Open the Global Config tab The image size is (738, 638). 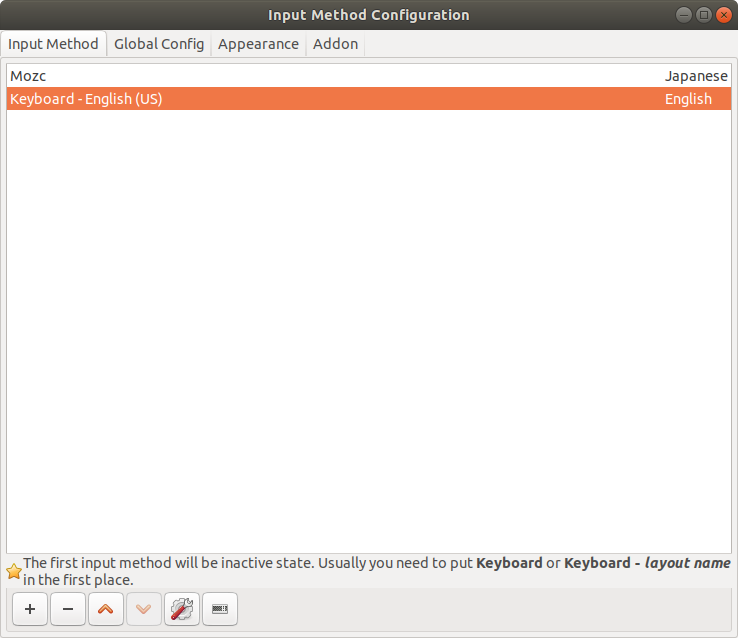[159, 44]
